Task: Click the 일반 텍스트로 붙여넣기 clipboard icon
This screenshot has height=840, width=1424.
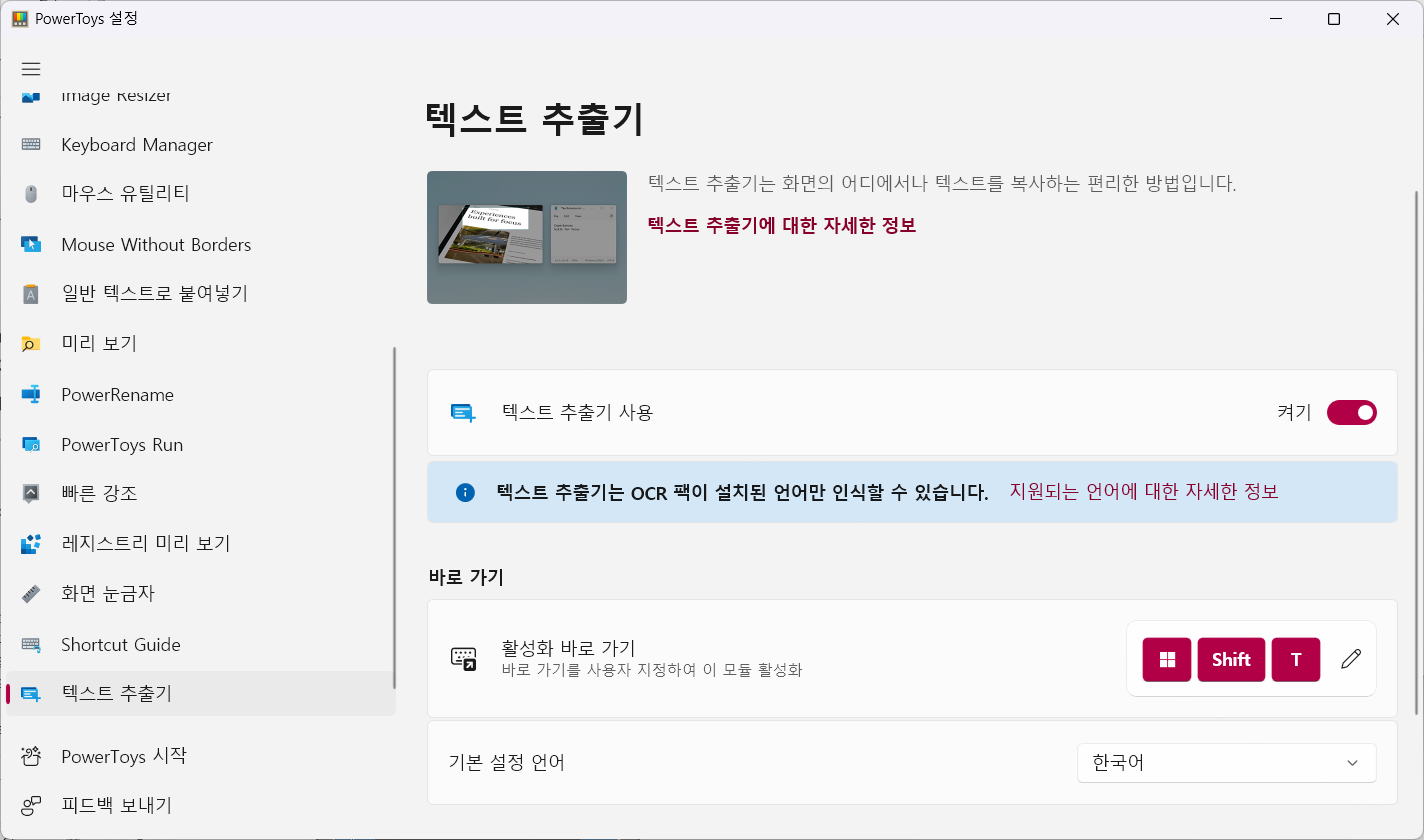Action: [x=31, y=294]
